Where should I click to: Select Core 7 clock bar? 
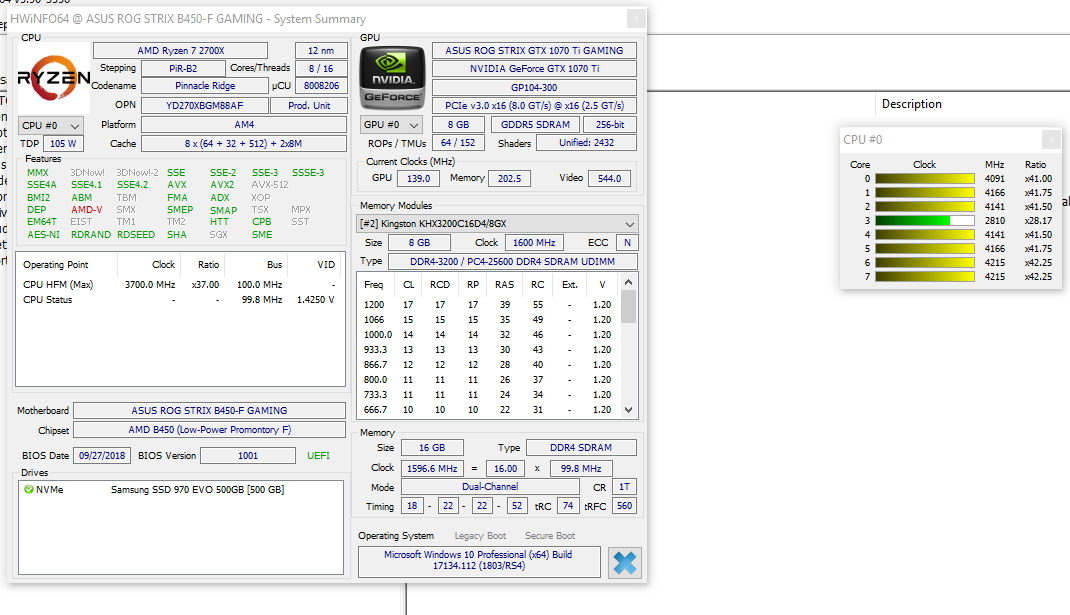click(x=925, y=276)
